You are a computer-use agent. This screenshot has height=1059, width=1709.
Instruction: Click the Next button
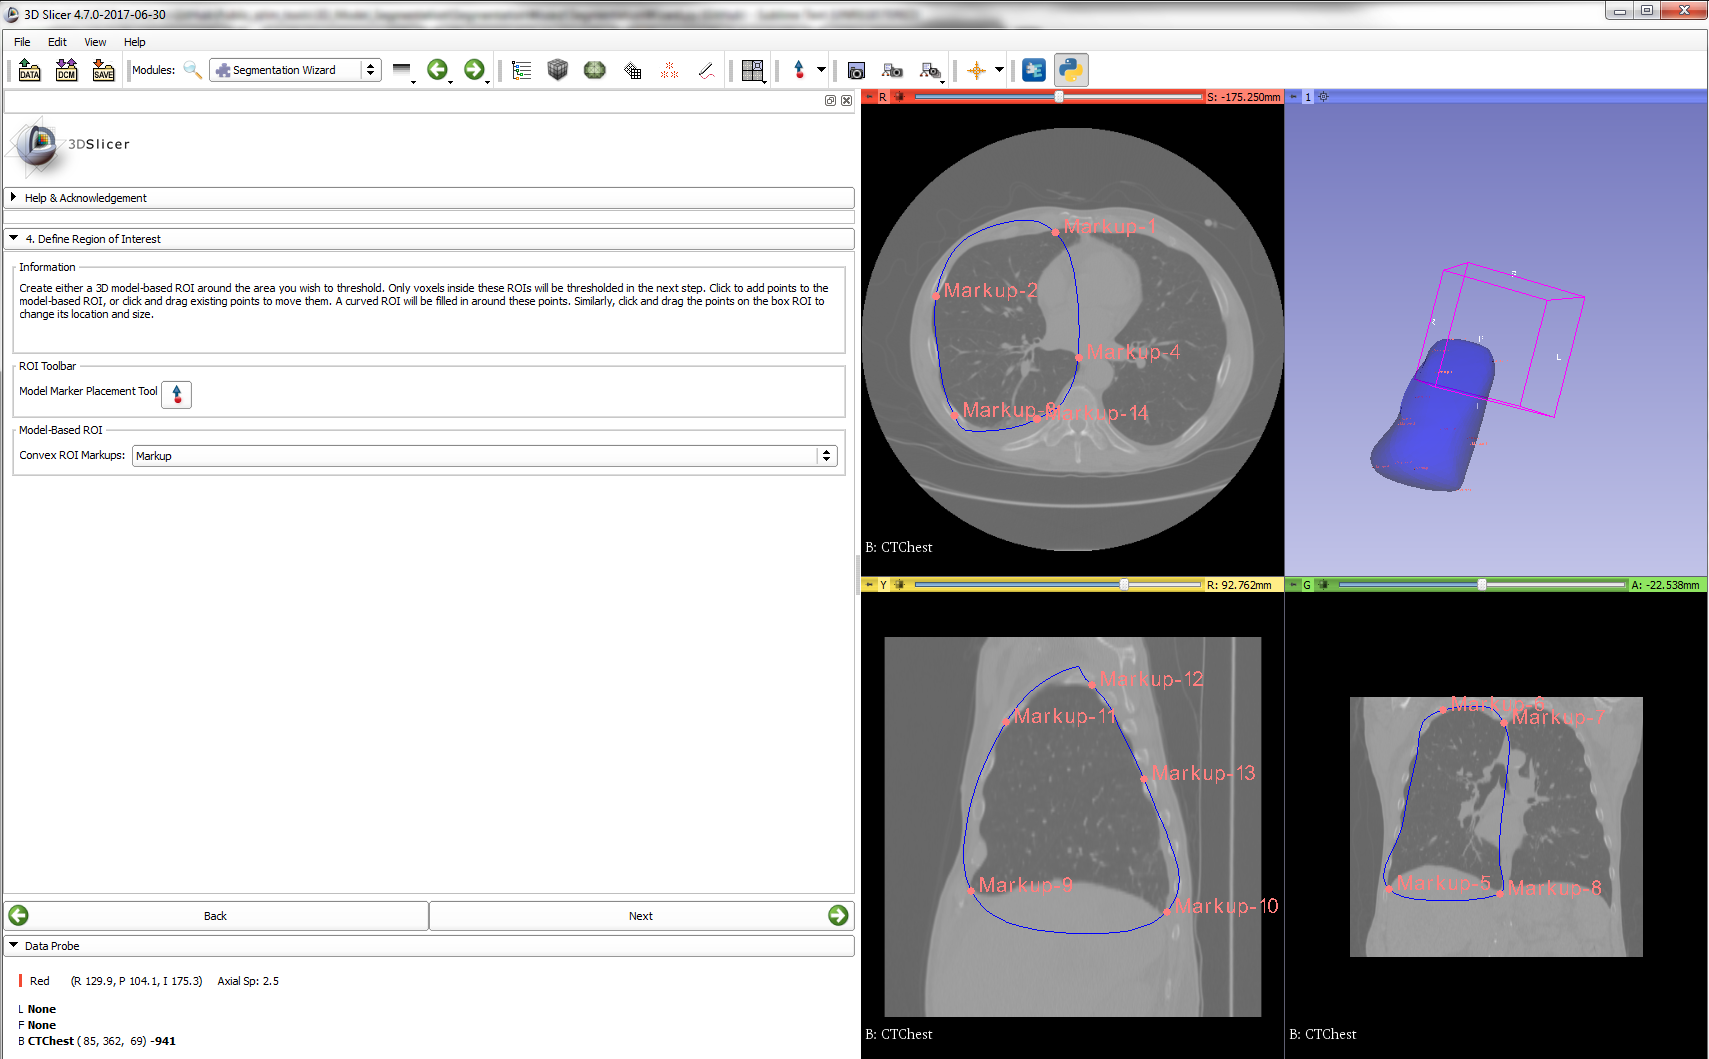pyautogui.click(x=641, y=916)
